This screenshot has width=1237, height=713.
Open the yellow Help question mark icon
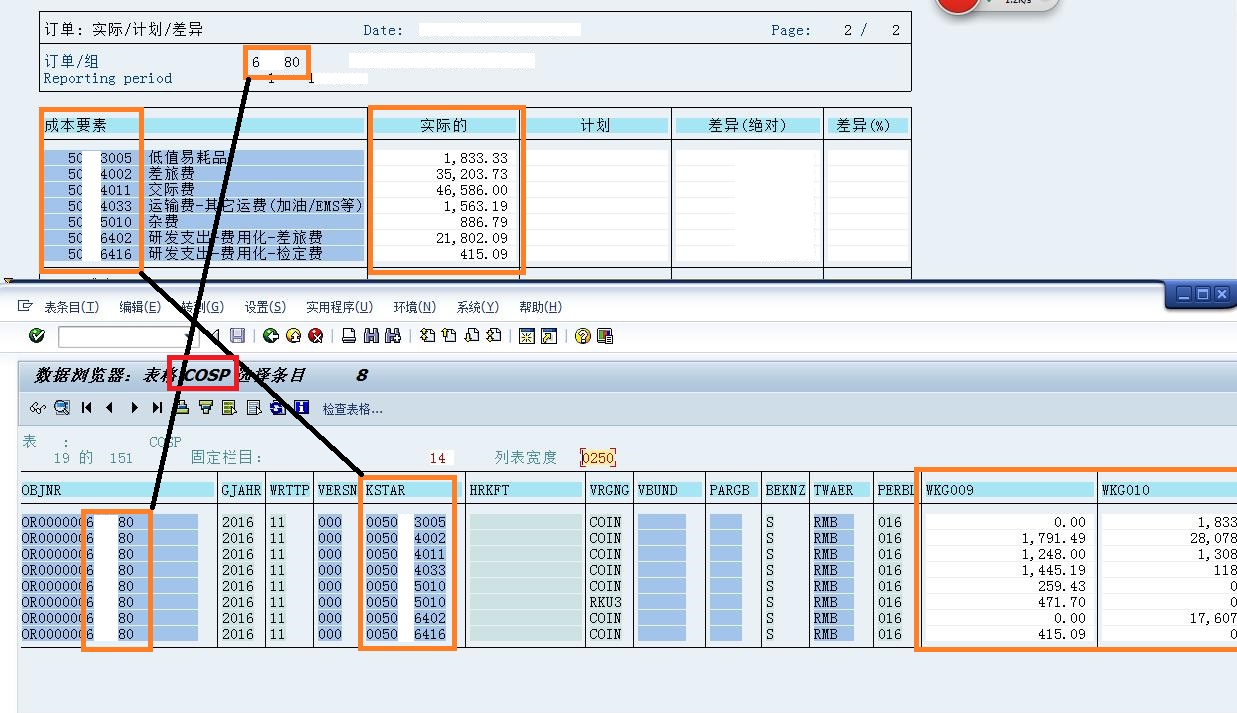pyautogui.click(x=583, y=336)
